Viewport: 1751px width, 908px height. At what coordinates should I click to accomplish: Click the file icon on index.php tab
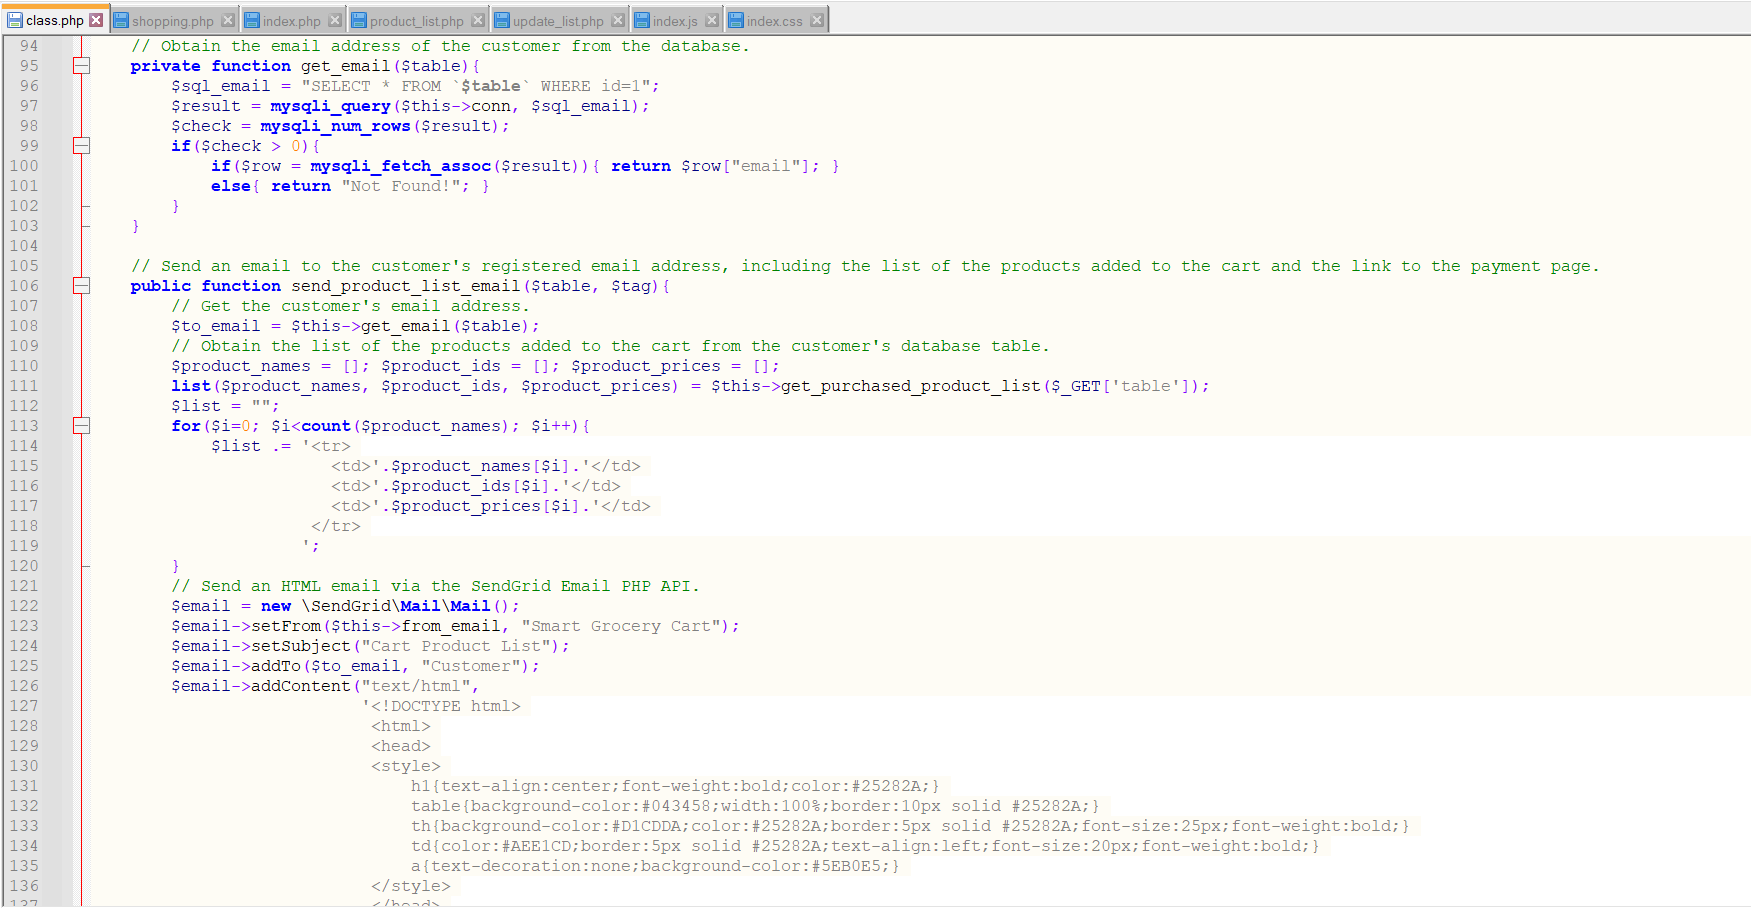[x=251, y=18]
